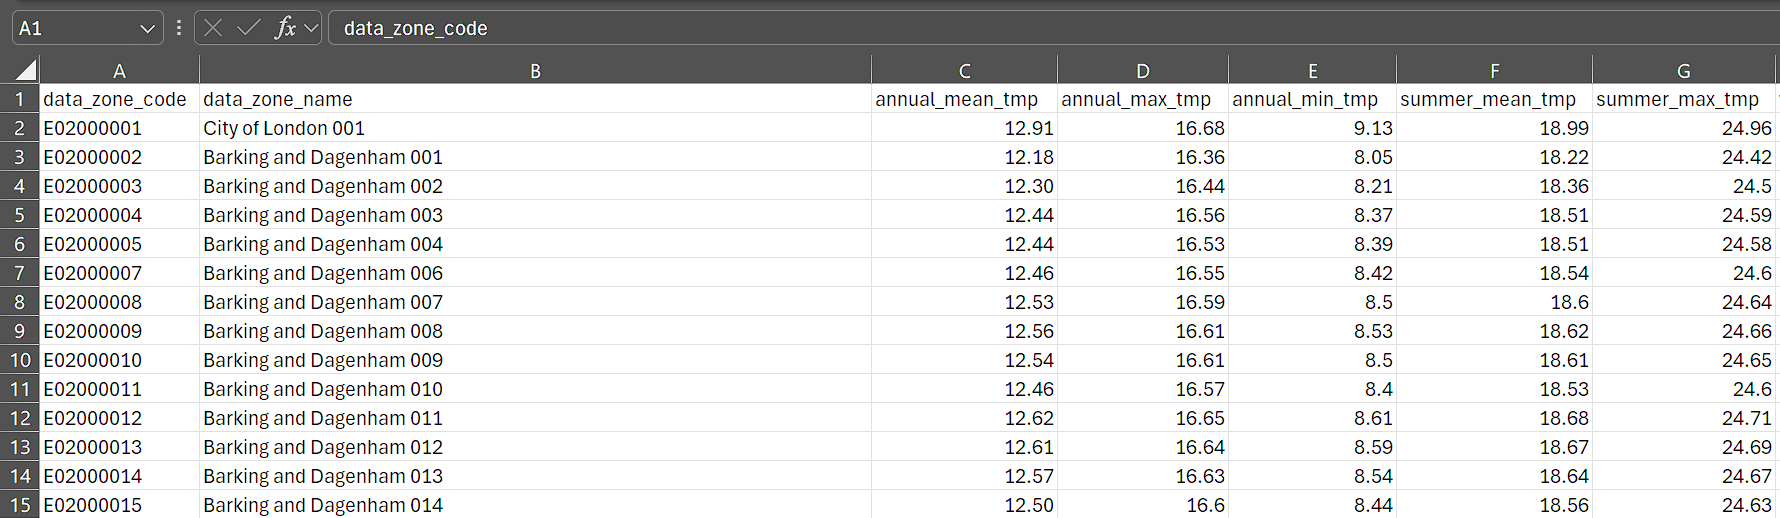Image resolution: width=1780 pixels, height=518 pixels.
Task: Select column B header
Action: pyautogui.click(x=535, y=71)
